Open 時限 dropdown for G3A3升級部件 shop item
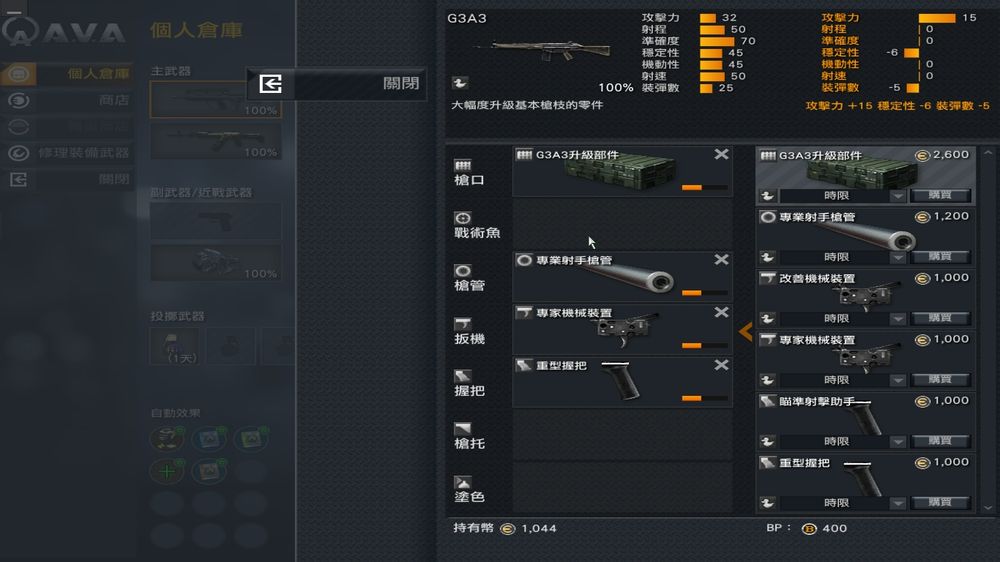 coord(842,196)
